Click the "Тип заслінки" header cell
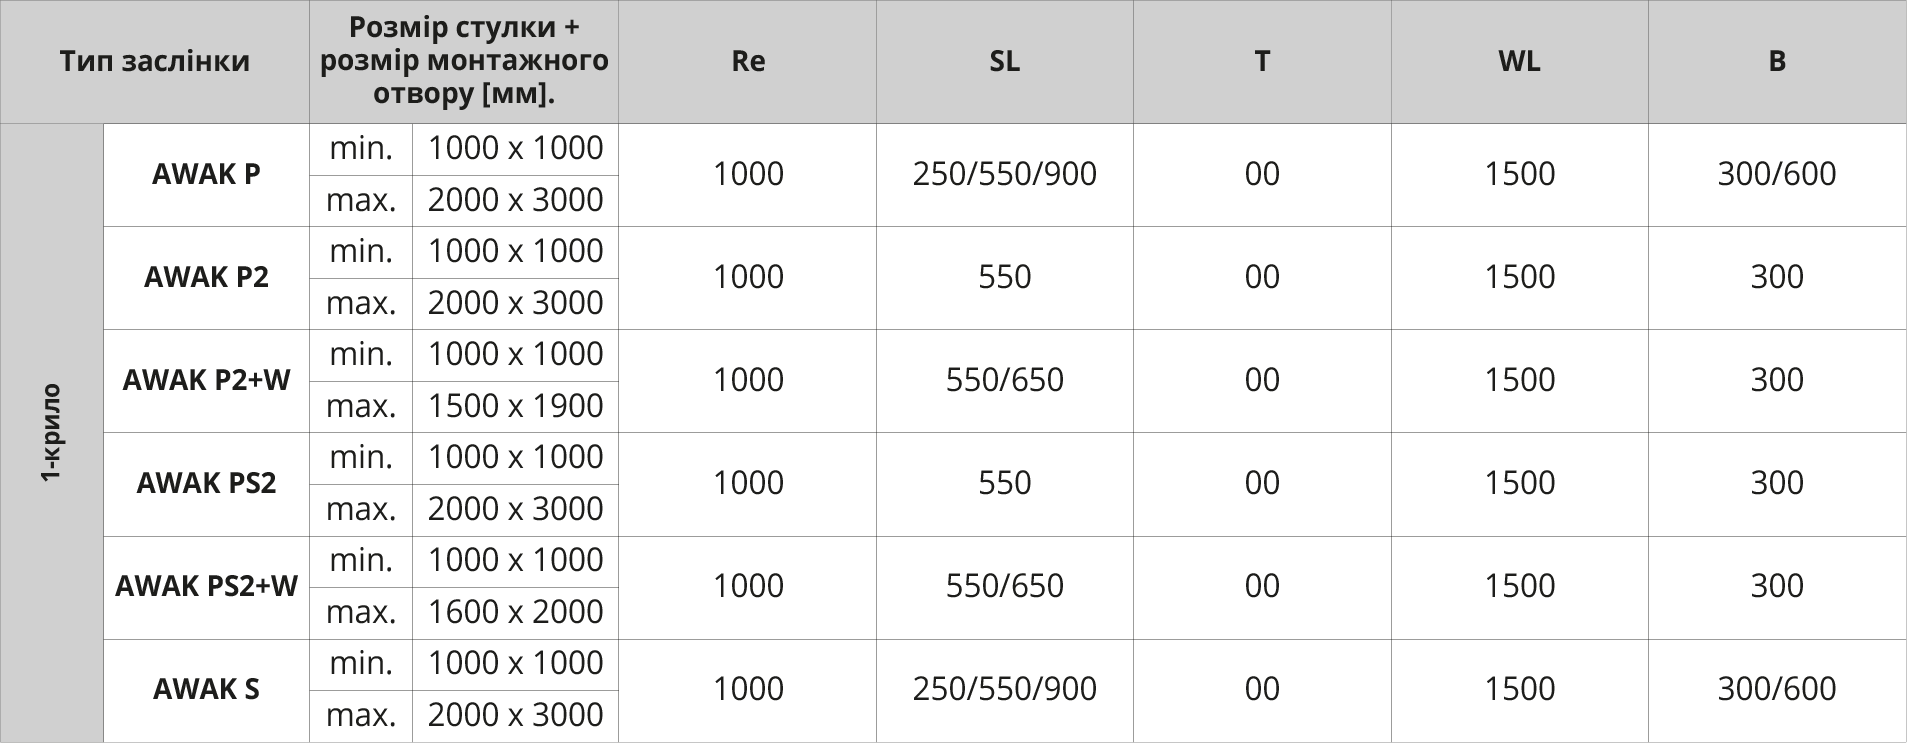The image size is (1907, 743). 154,61
